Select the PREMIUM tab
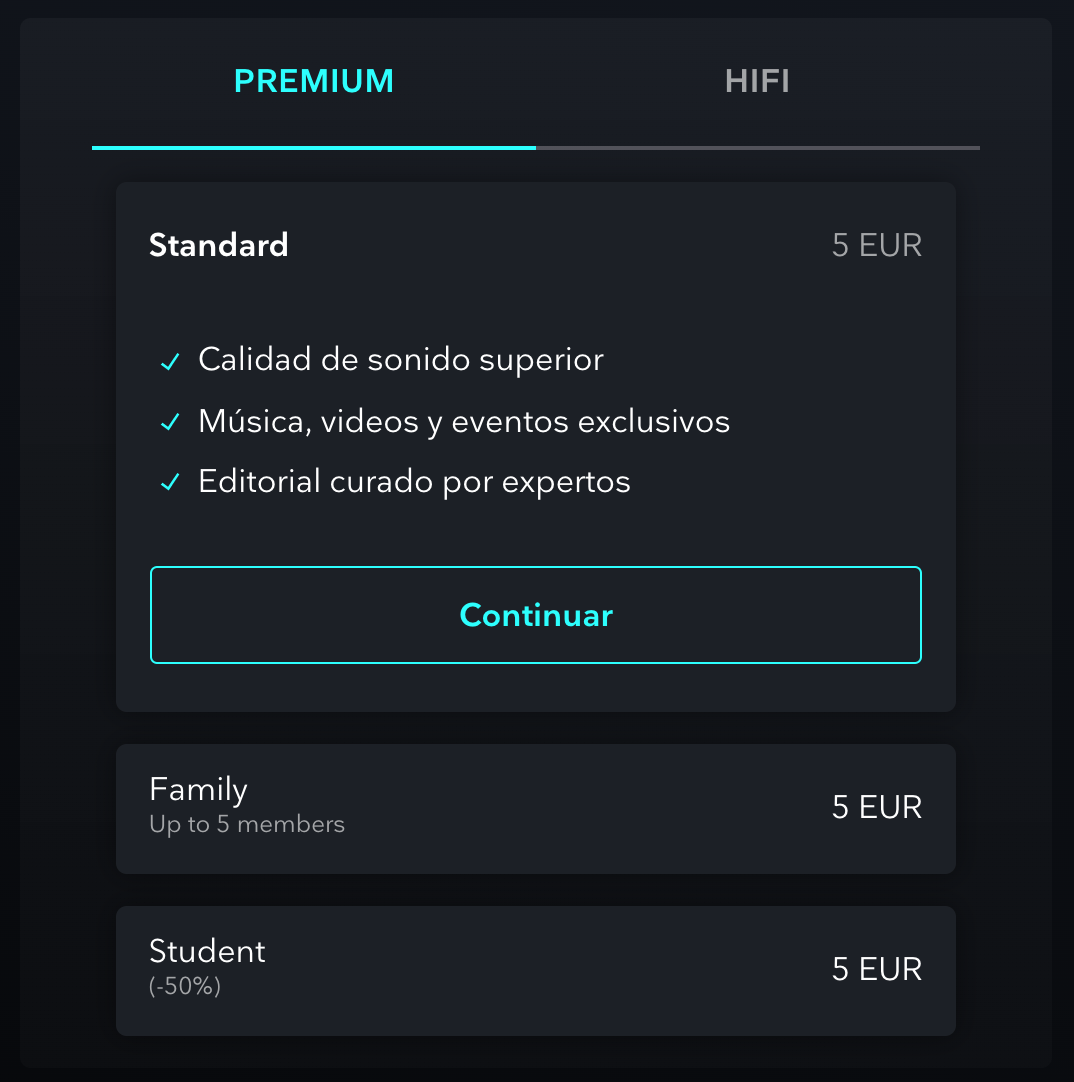 [314, 81]
